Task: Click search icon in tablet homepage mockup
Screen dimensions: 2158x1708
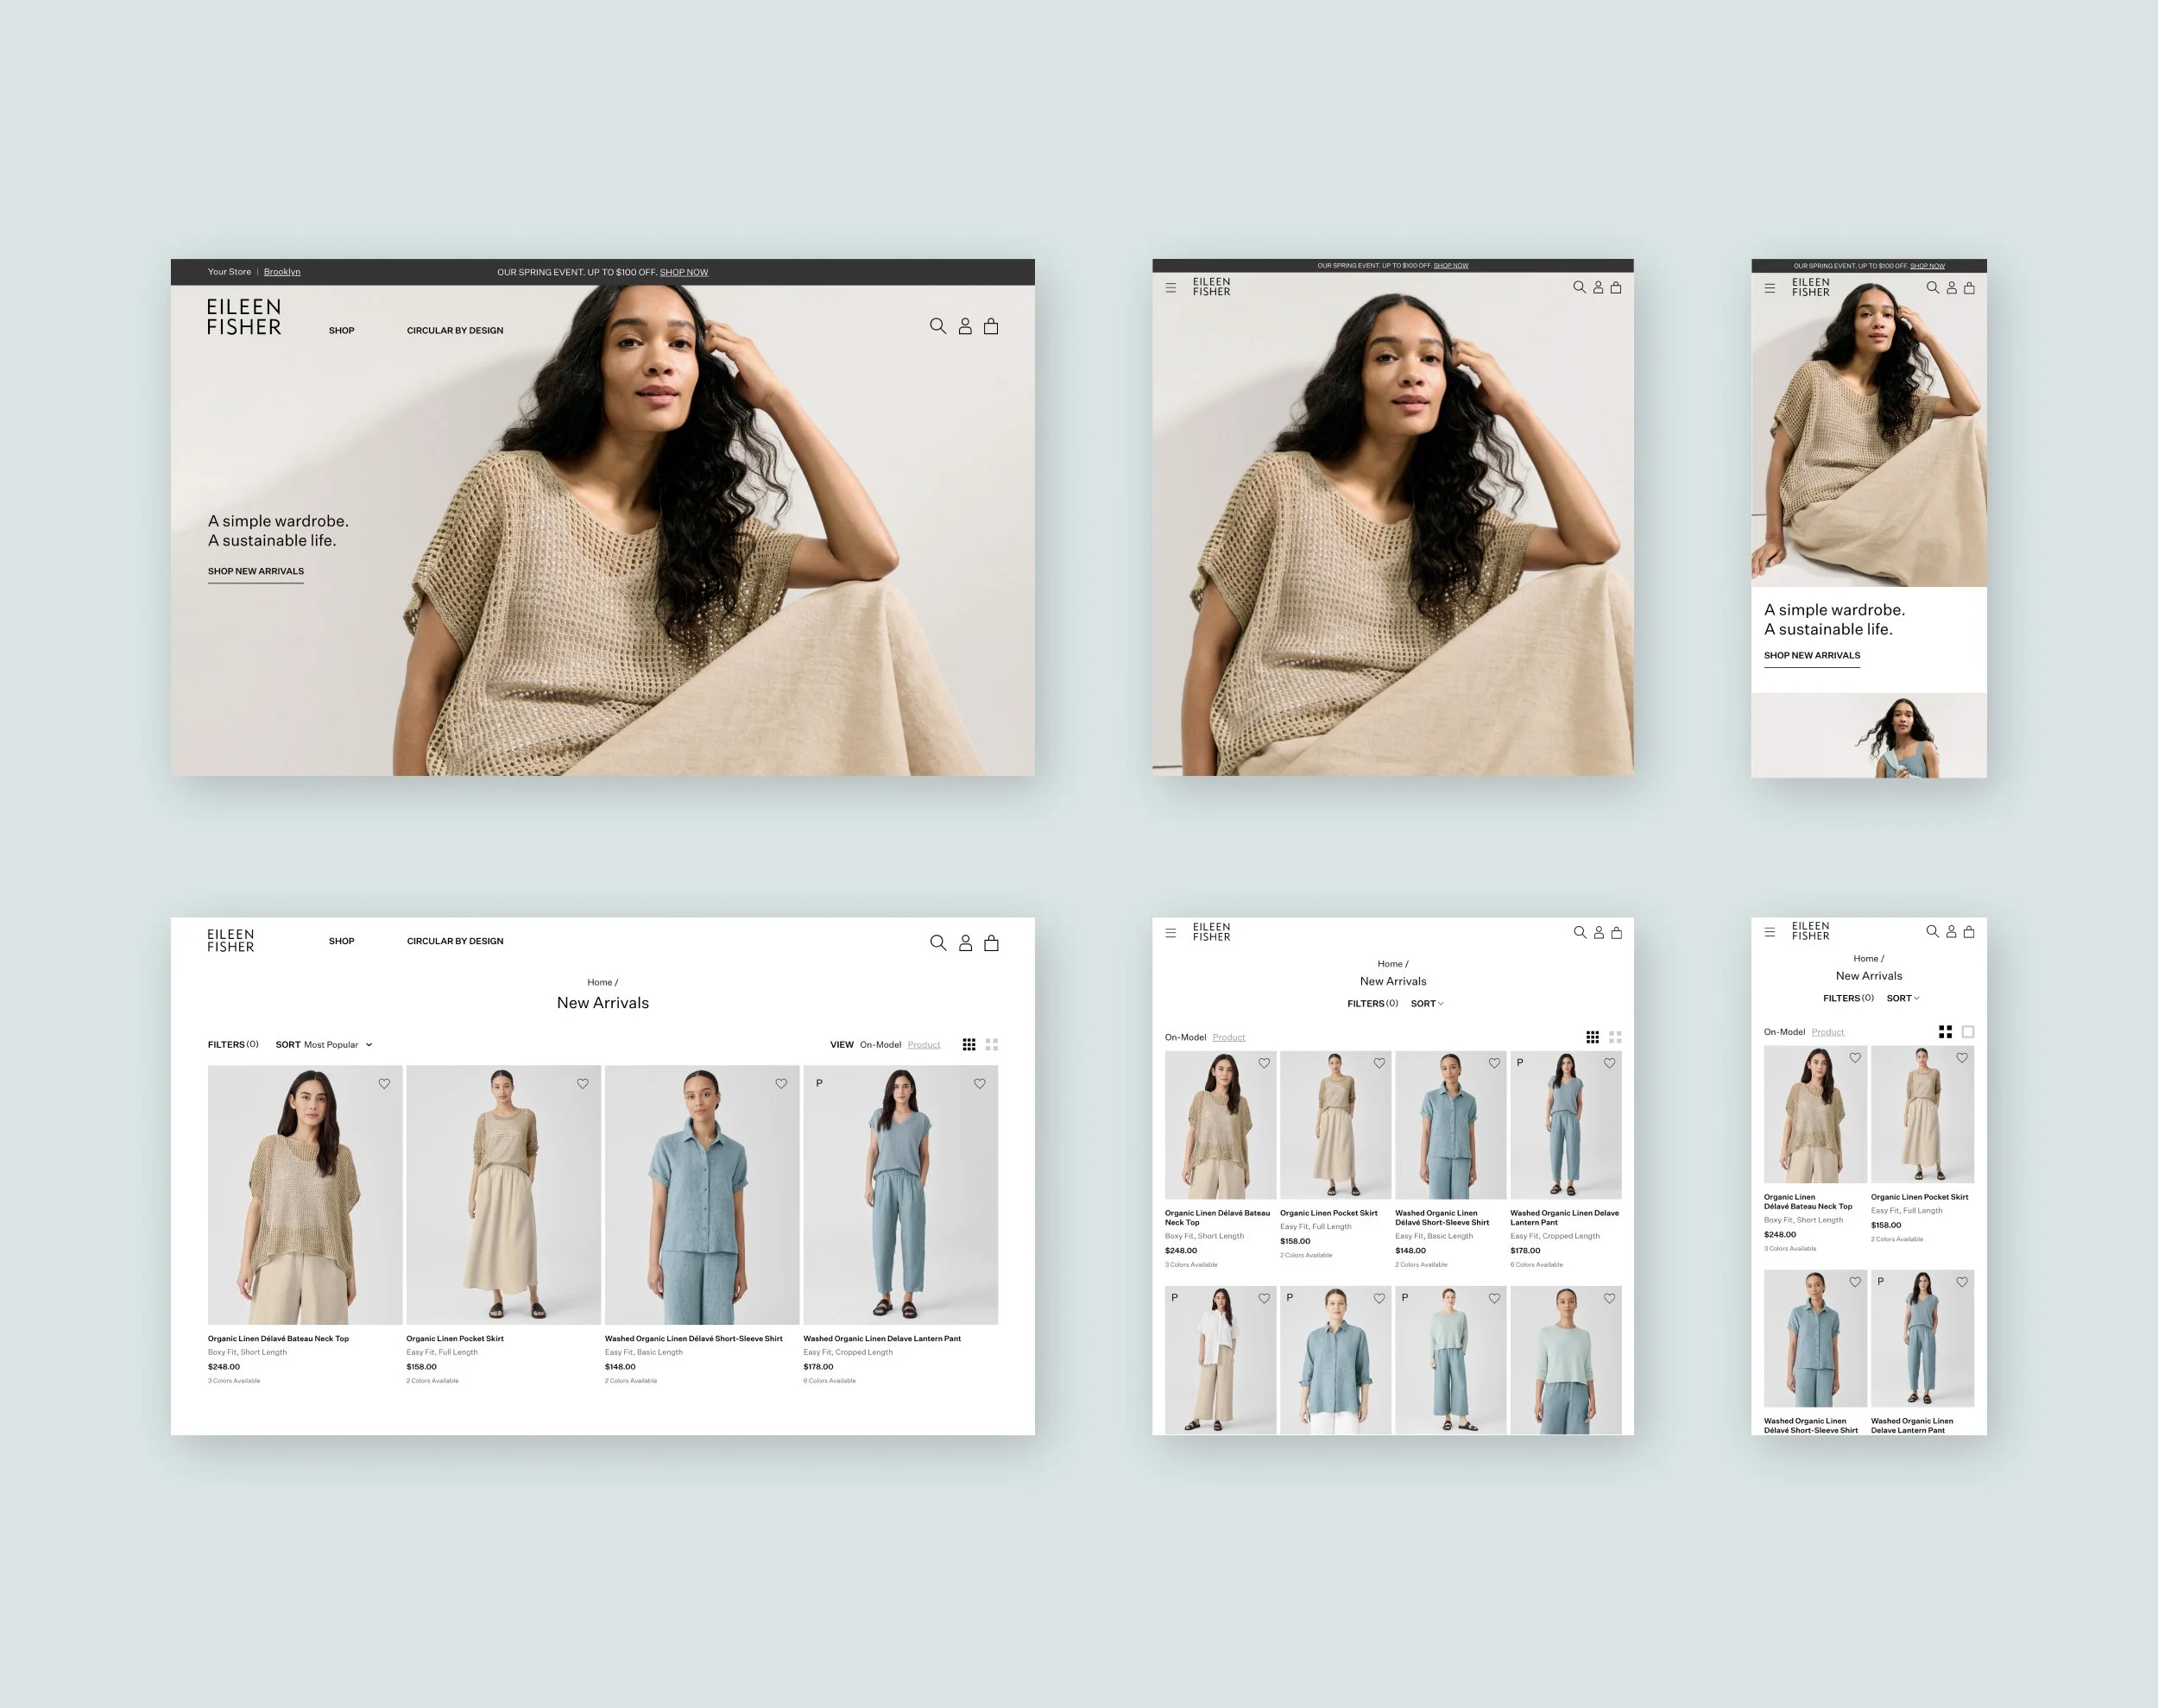Action: tap(1579, 287)
